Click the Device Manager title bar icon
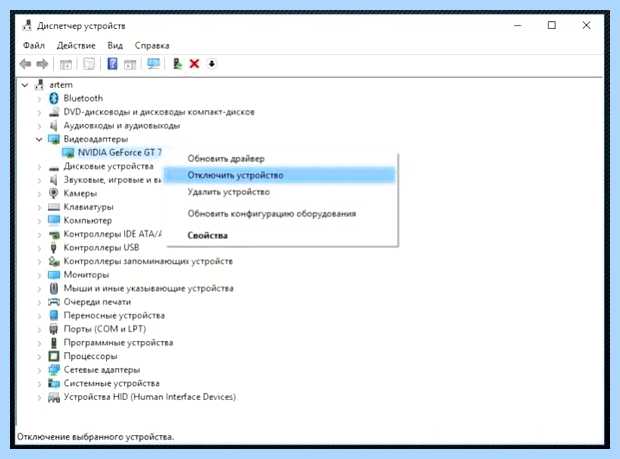This screenshot has width=620, height=459. click(27, 26)
